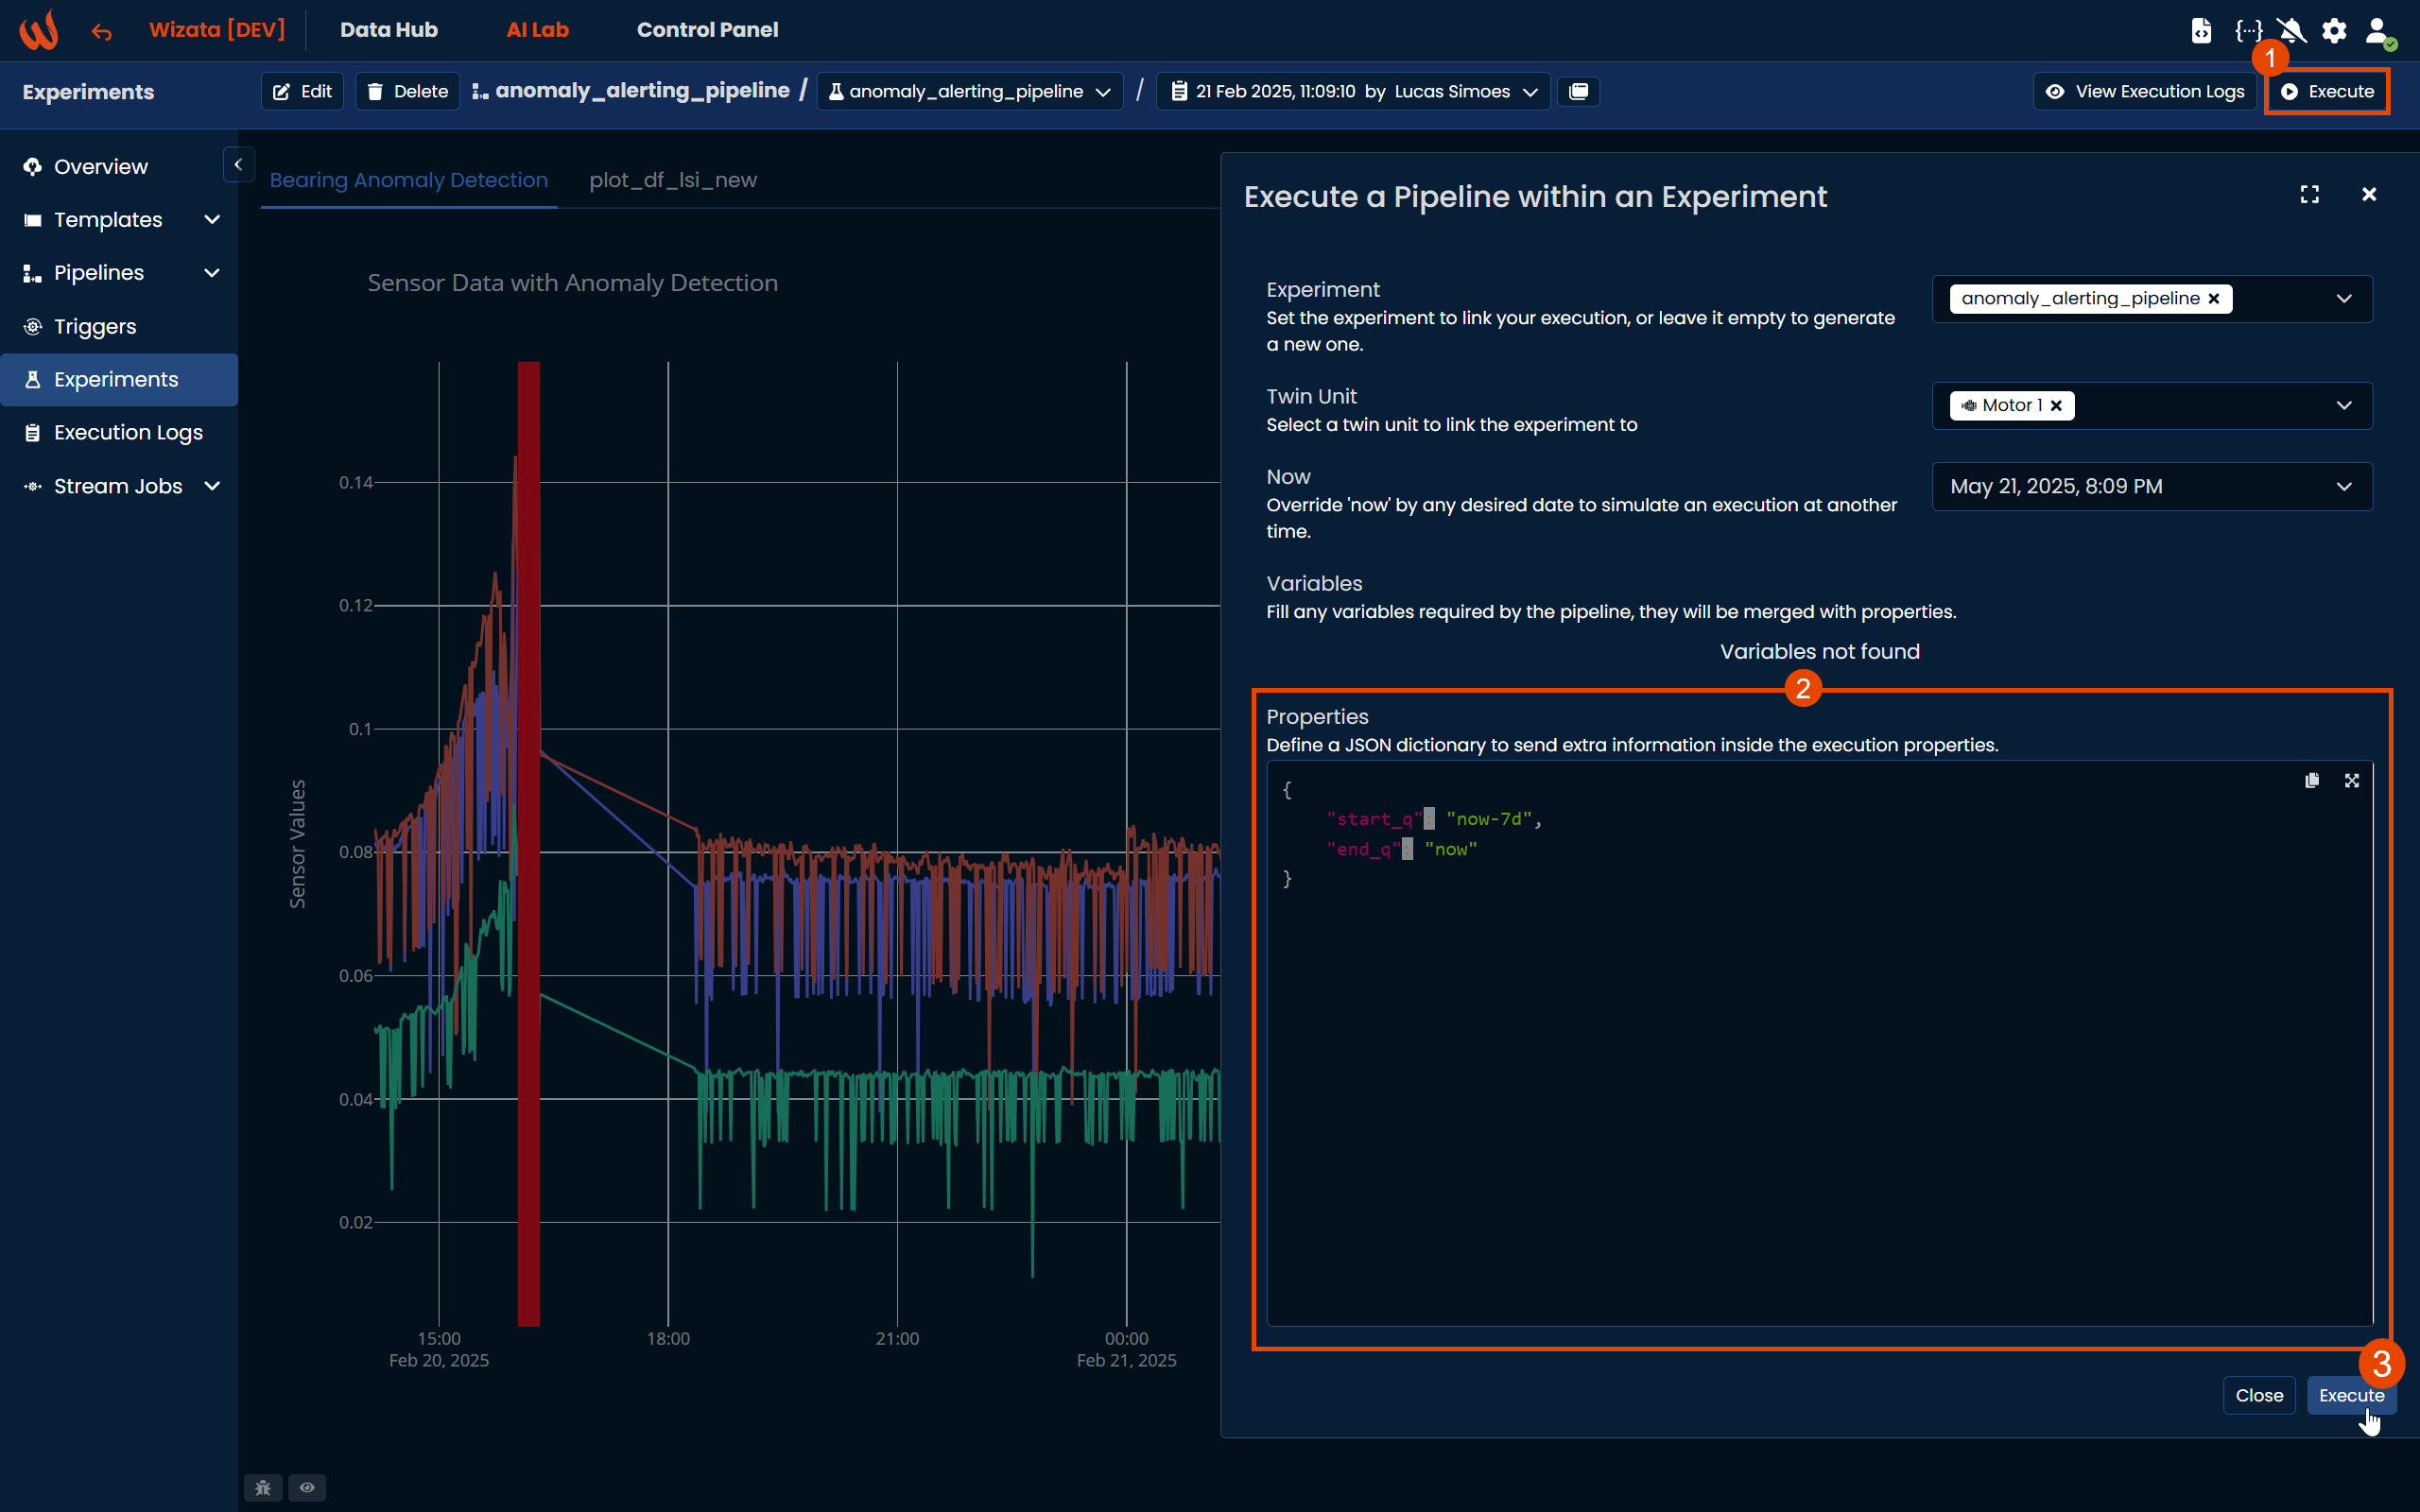Open the add document icon in top bar
2420x1512 pixels.
coord(2200,31)
